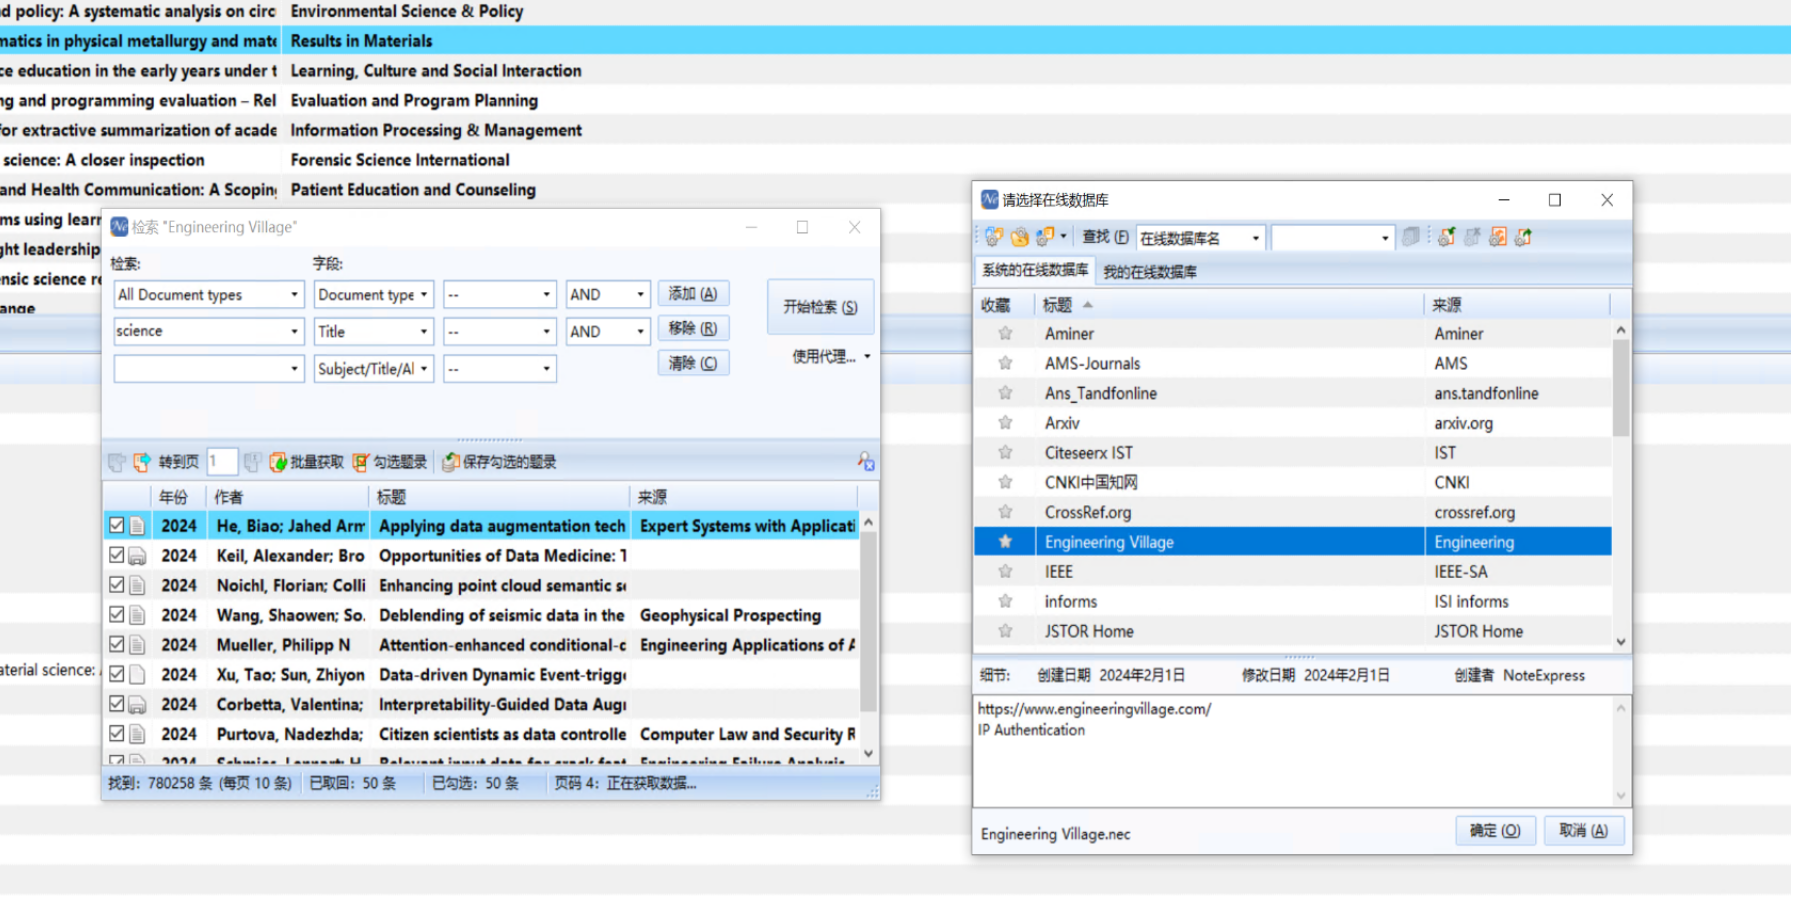The height and width of the screenshot is (913, 1796).
Task: Click the gear icon with green arrow
Action: 1524,237
